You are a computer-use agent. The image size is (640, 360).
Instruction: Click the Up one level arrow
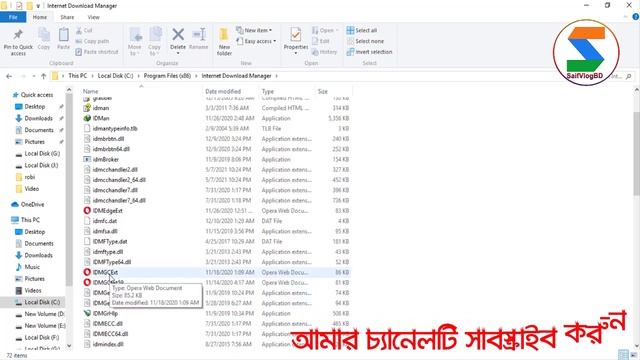pos(43,76)
